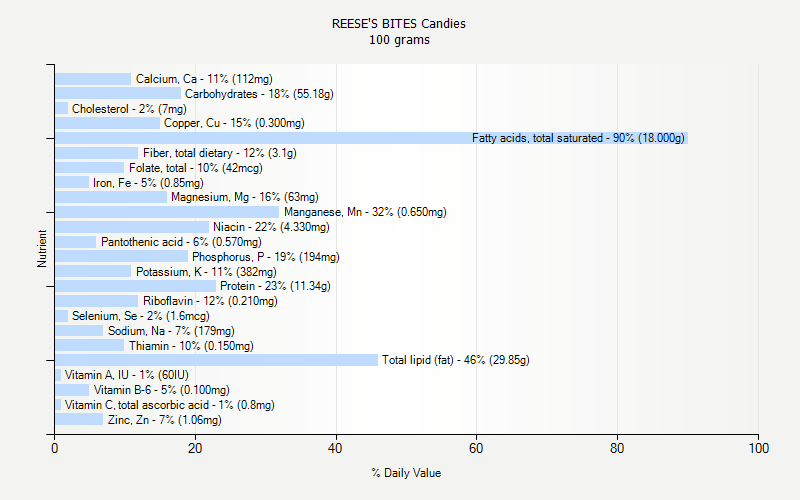The image size is (800, 500).
Task: Click the Thiamin bar
Action: pyautogui.click(x=90, y=345)
